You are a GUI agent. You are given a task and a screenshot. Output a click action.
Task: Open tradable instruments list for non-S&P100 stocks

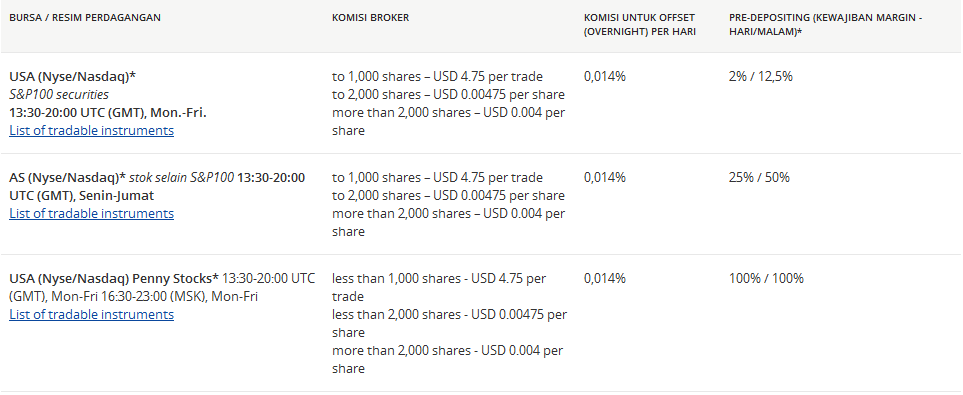point(92,213)
